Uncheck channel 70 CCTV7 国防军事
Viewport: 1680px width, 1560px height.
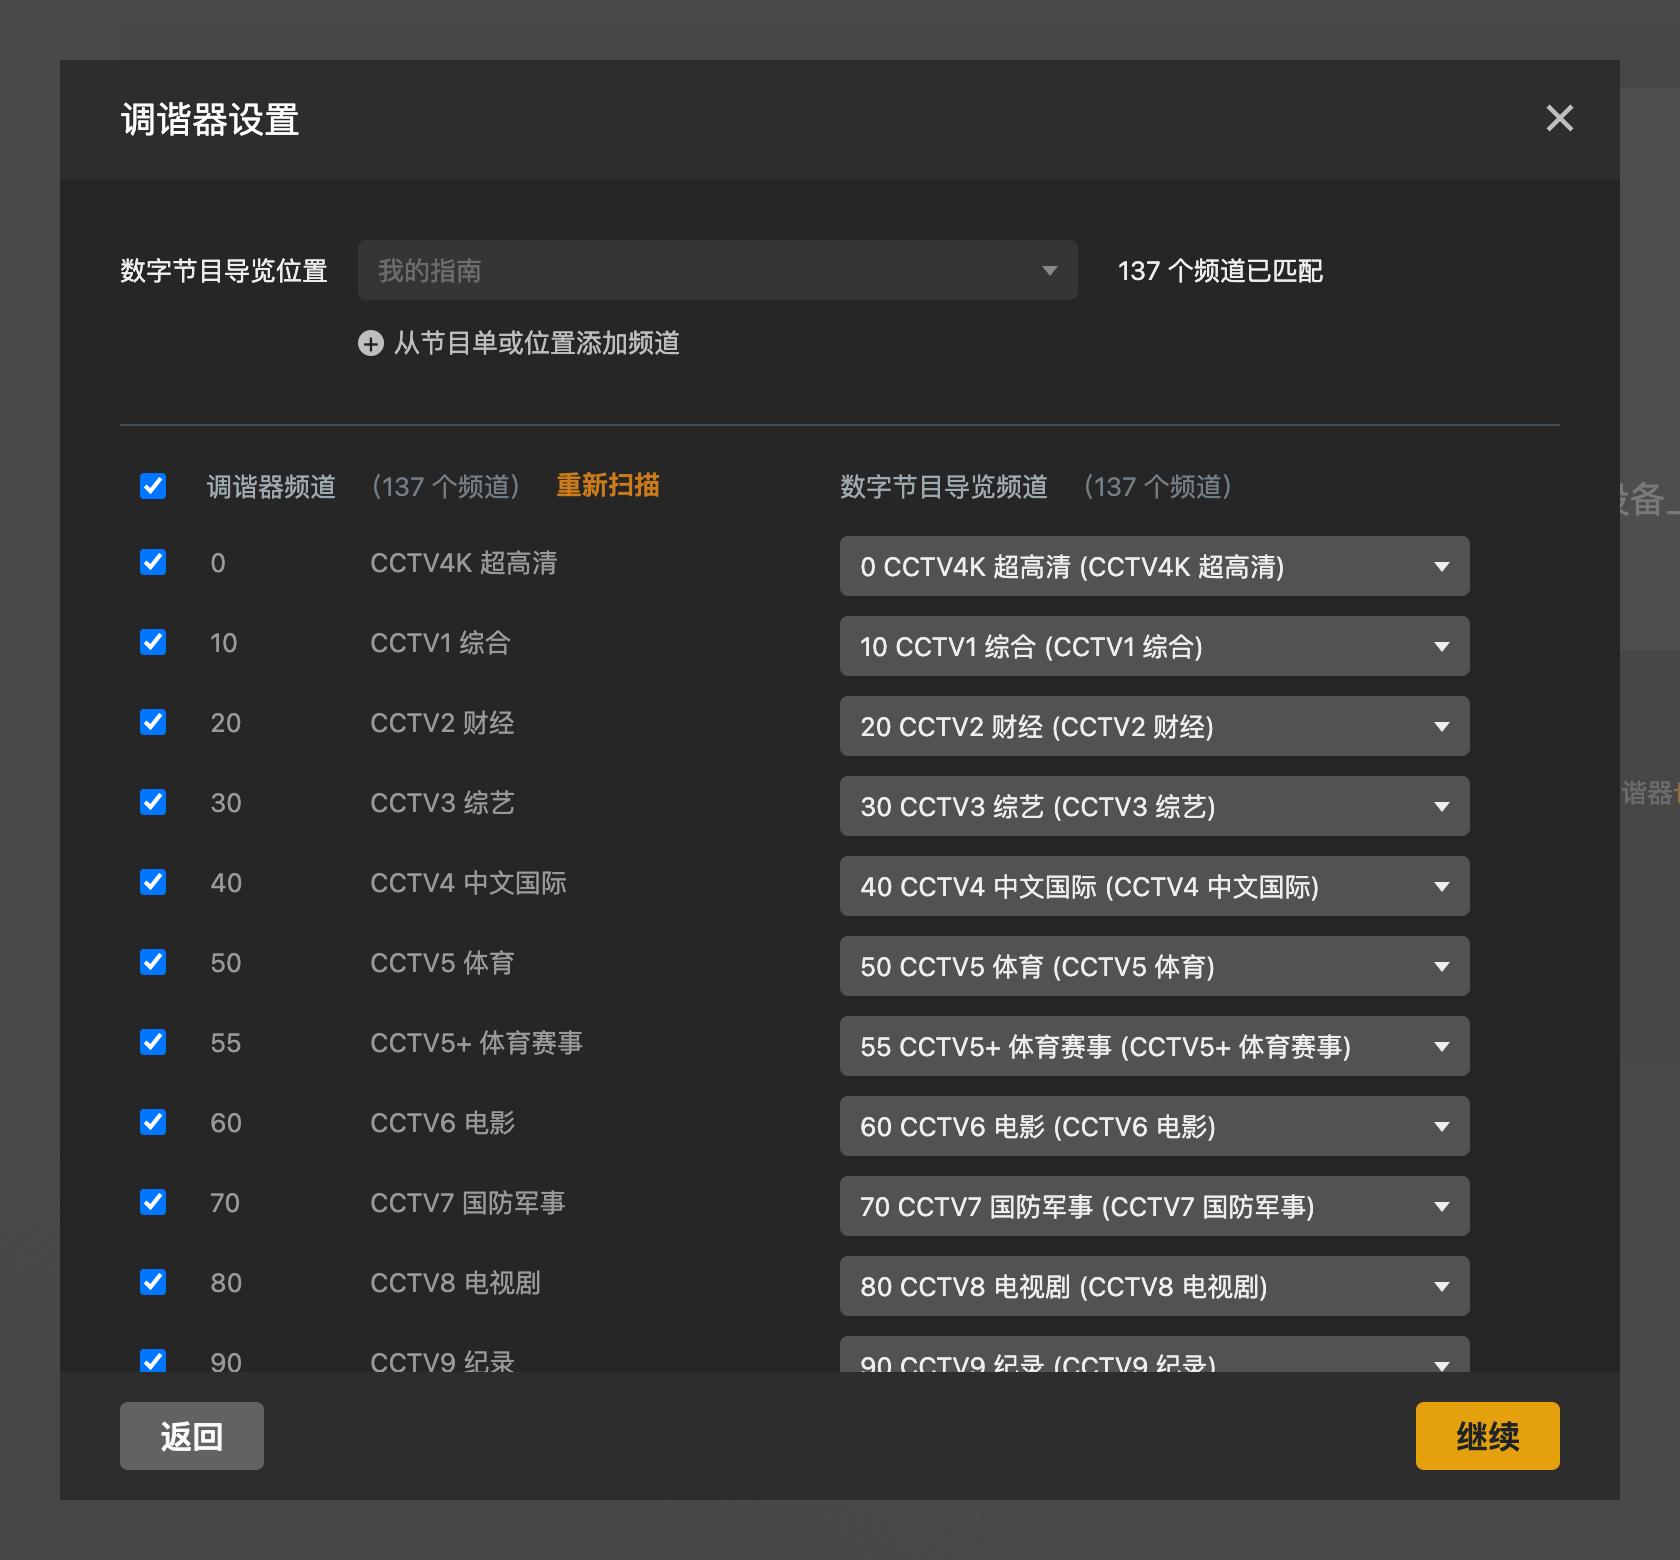tap(152, 1202)
